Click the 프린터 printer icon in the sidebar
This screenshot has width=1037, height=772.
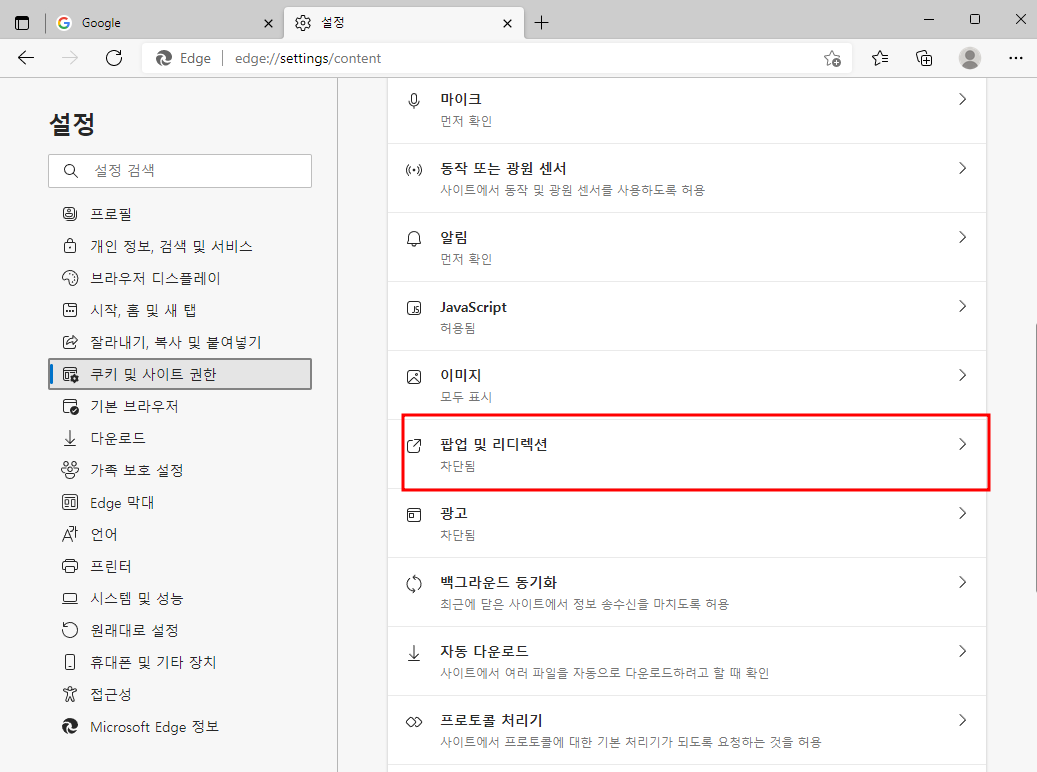click(69, 566)
